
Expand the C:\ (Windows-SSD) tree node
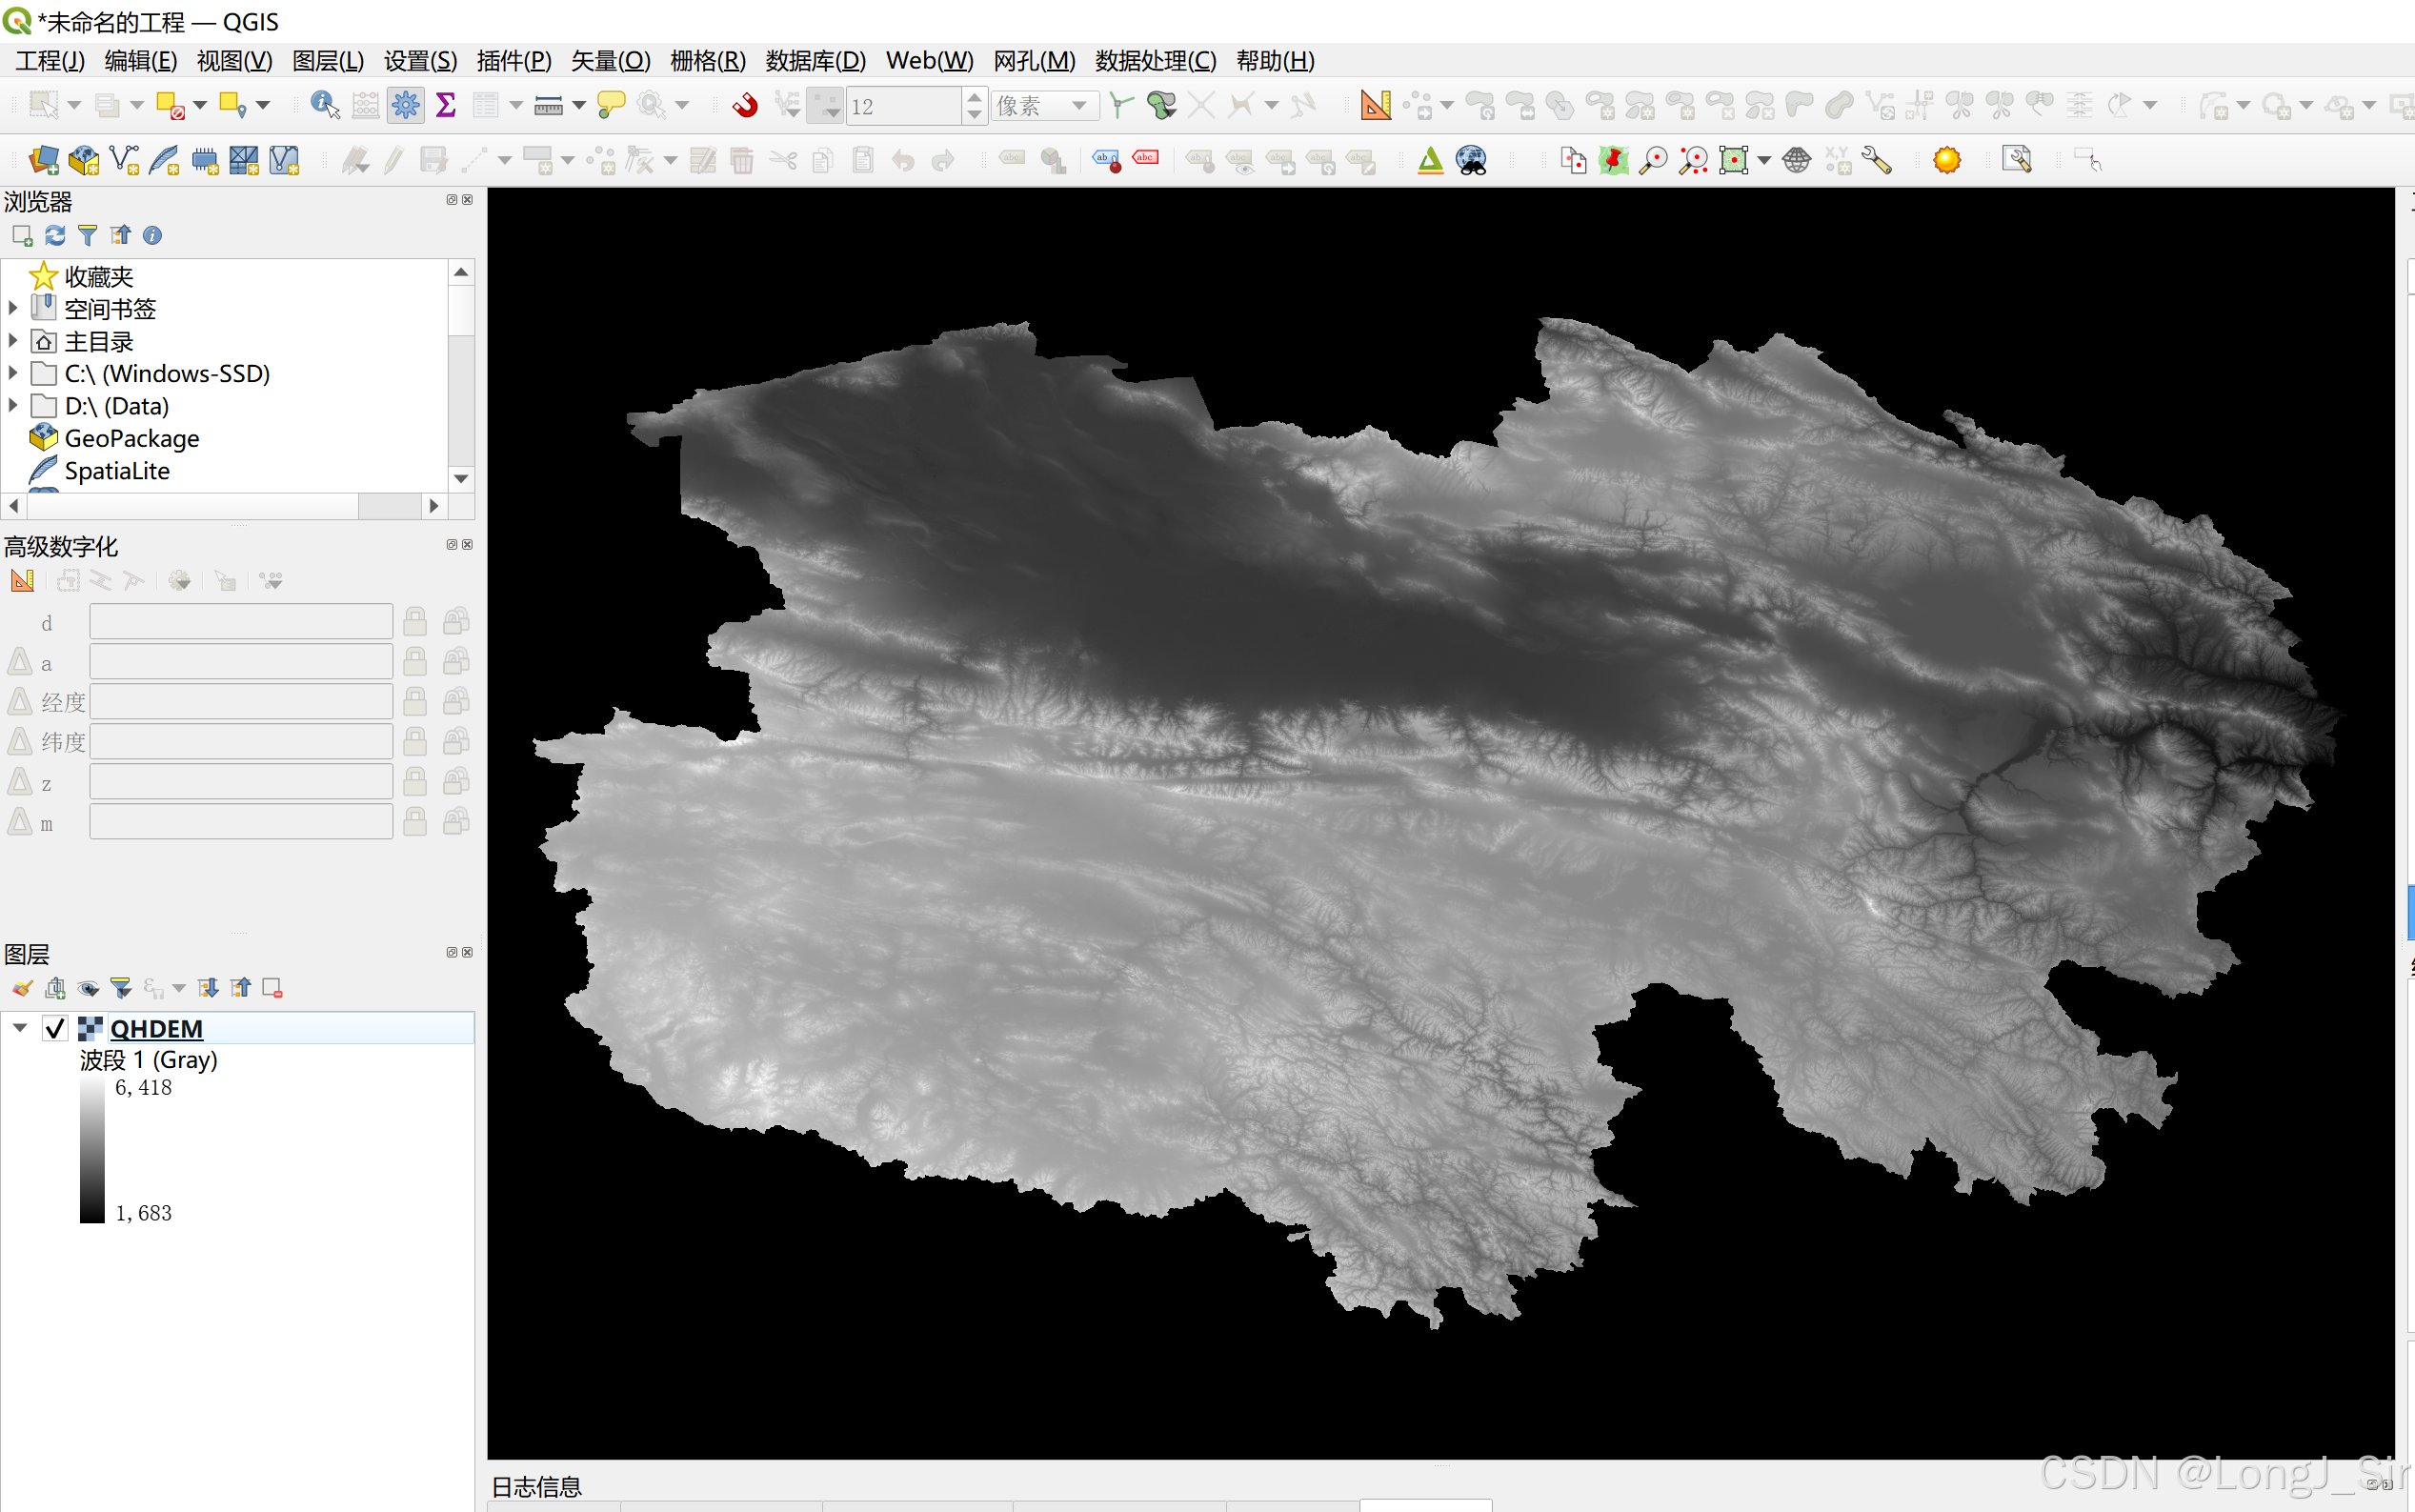point(13,373)
